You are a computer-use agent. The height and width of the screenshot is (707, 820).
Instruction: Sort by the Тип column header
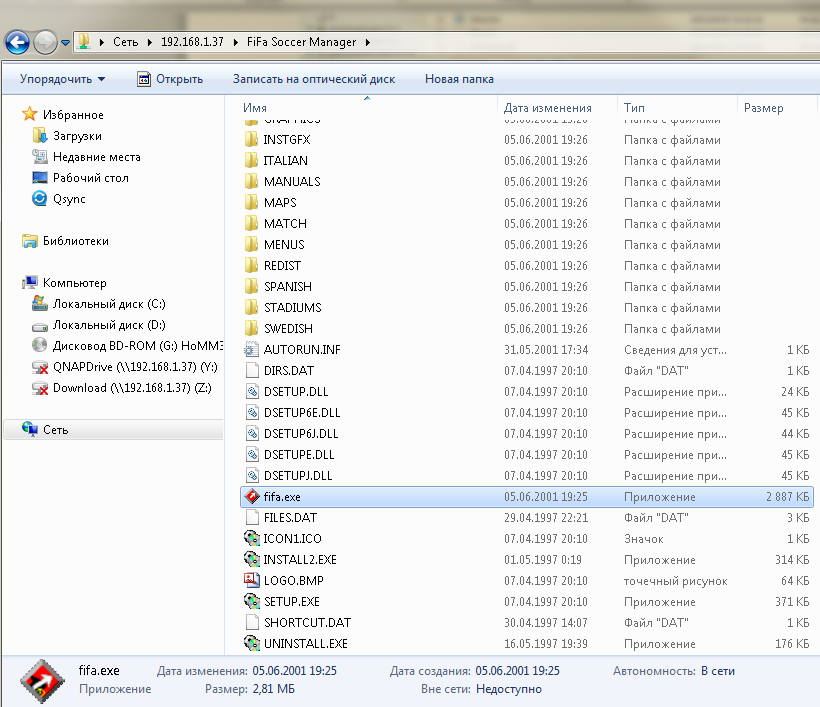point(634,108)
